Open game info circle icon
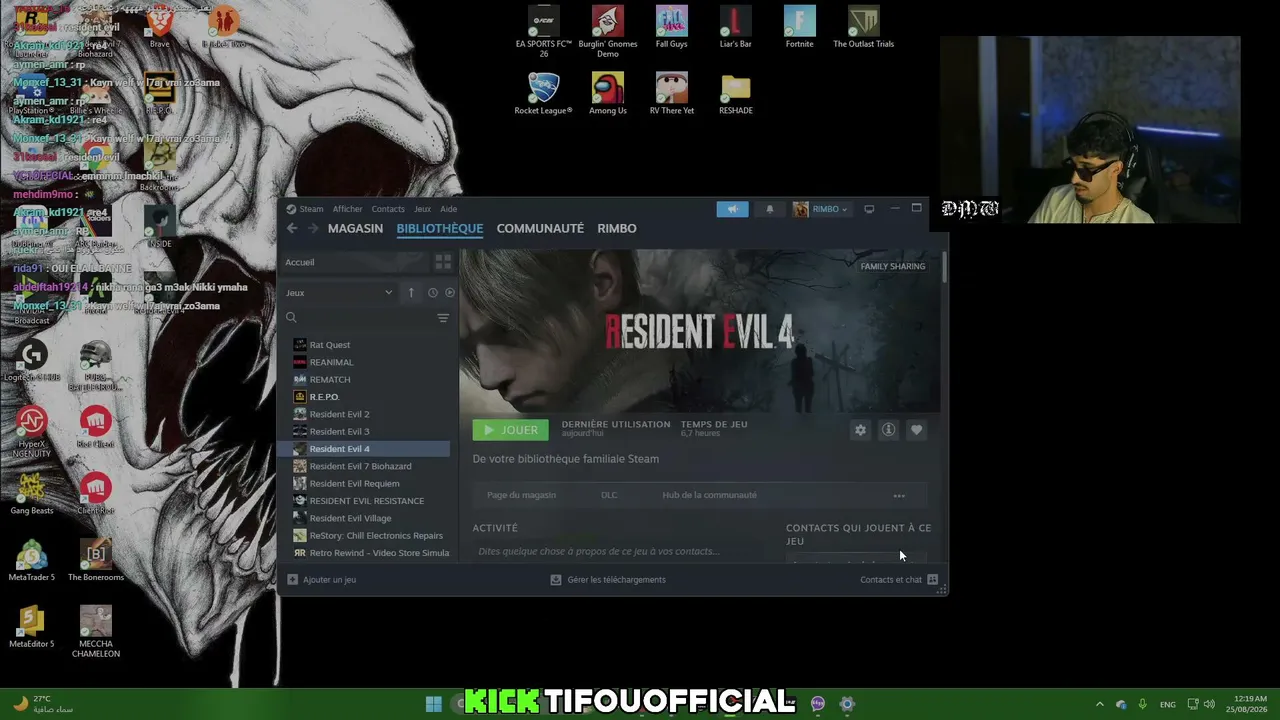 pyautogui.click(x=888, y=430)
